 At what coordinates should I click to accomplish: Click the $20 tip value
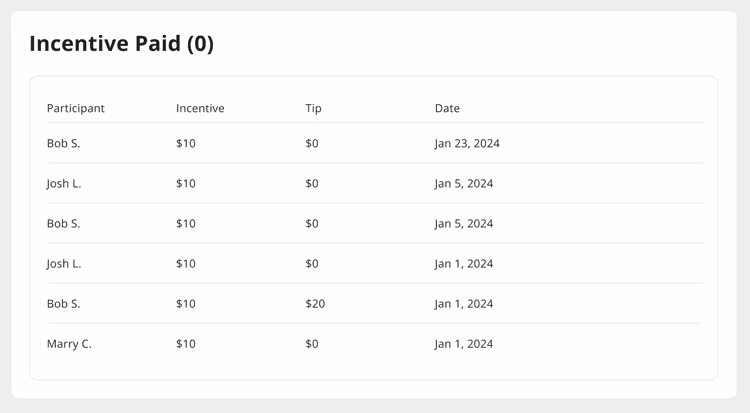point(315,304)
